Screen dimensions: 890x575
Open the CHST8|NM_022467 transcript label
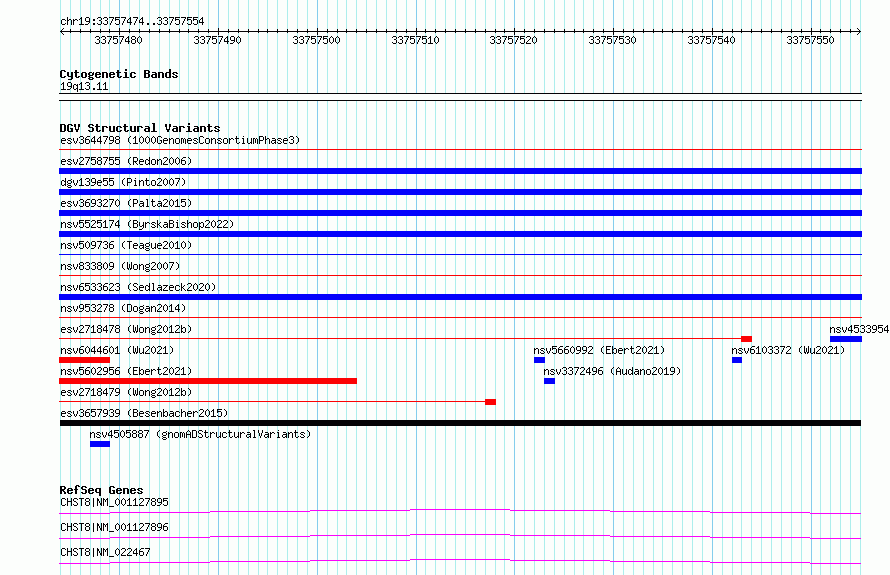tap(105, 552)
